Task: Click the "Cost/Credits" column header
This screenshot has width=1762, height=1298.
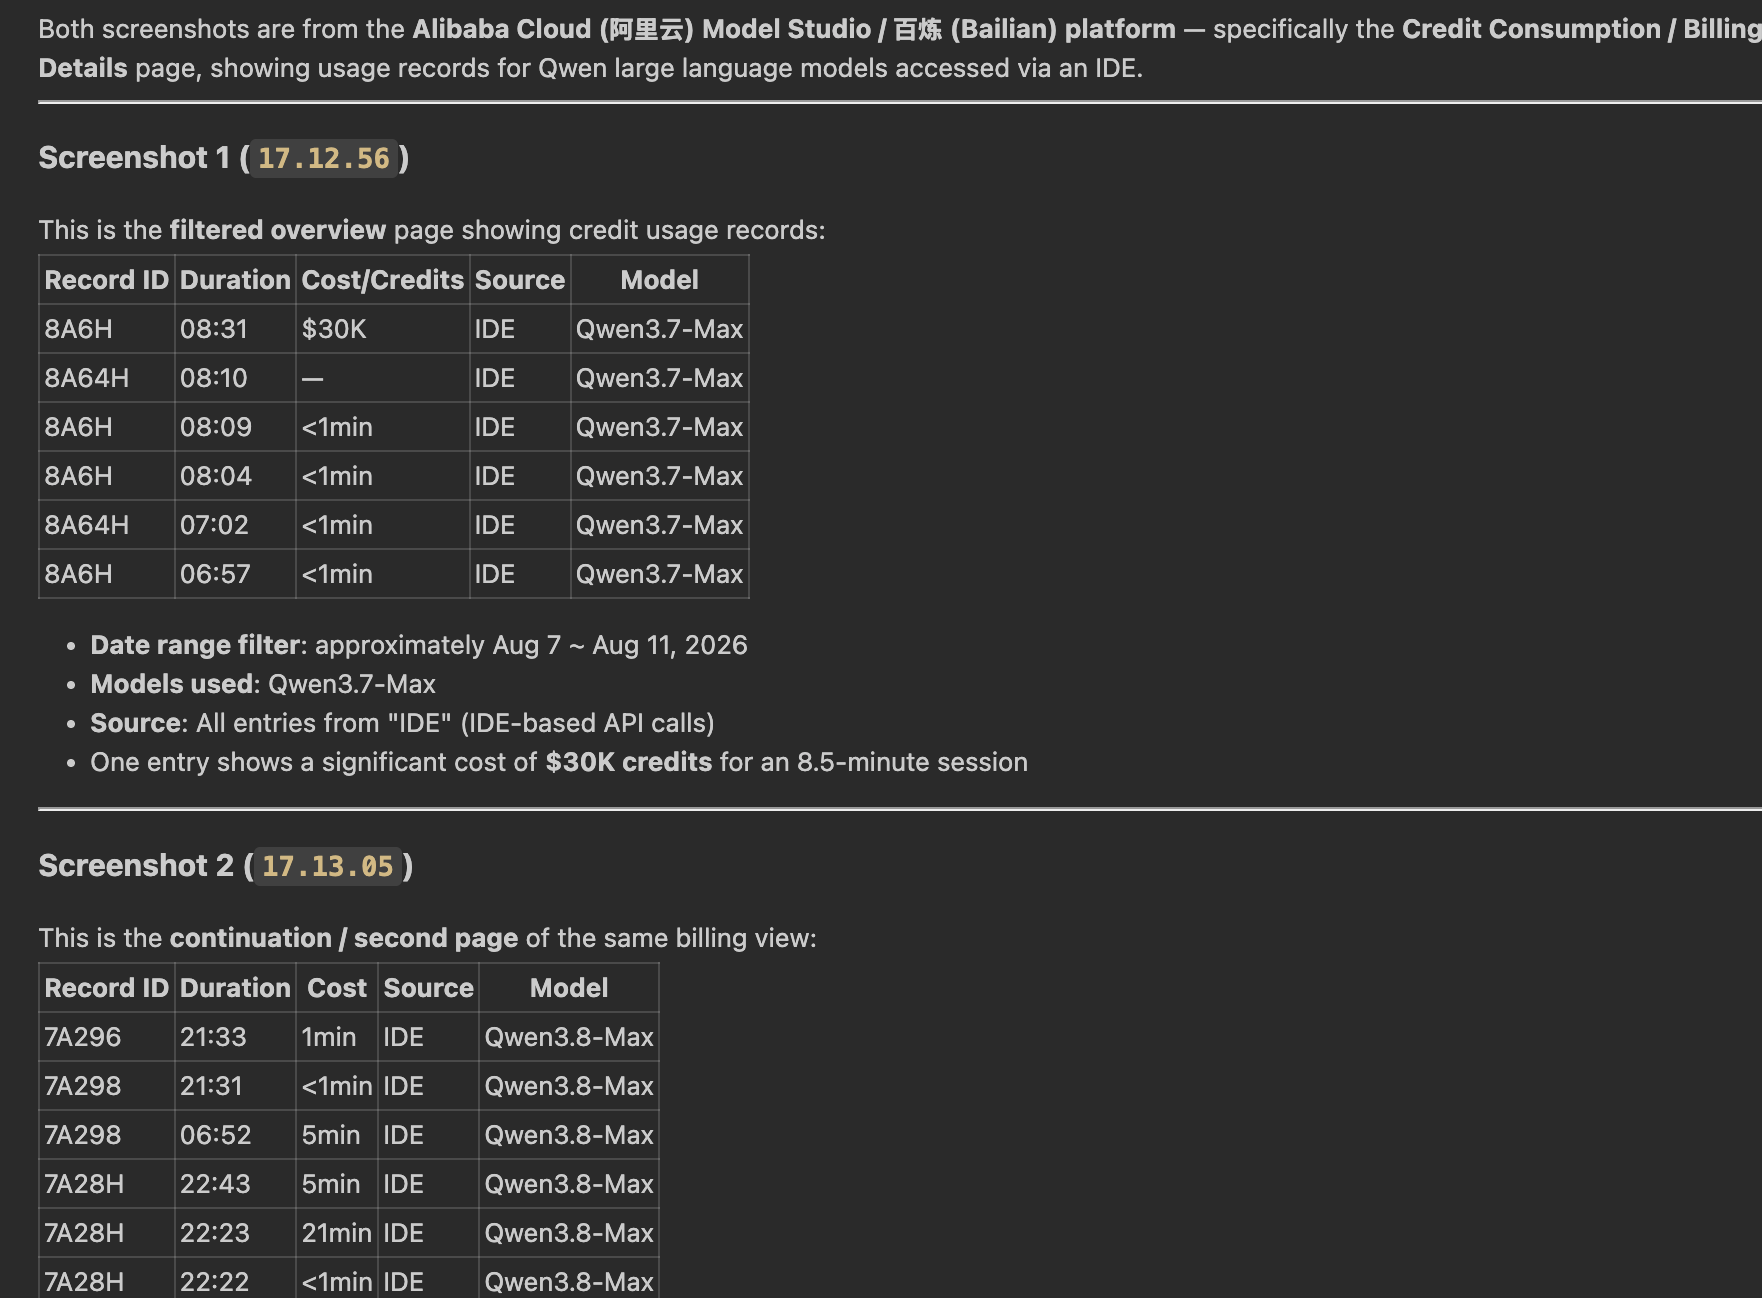Action: point(383,280)
